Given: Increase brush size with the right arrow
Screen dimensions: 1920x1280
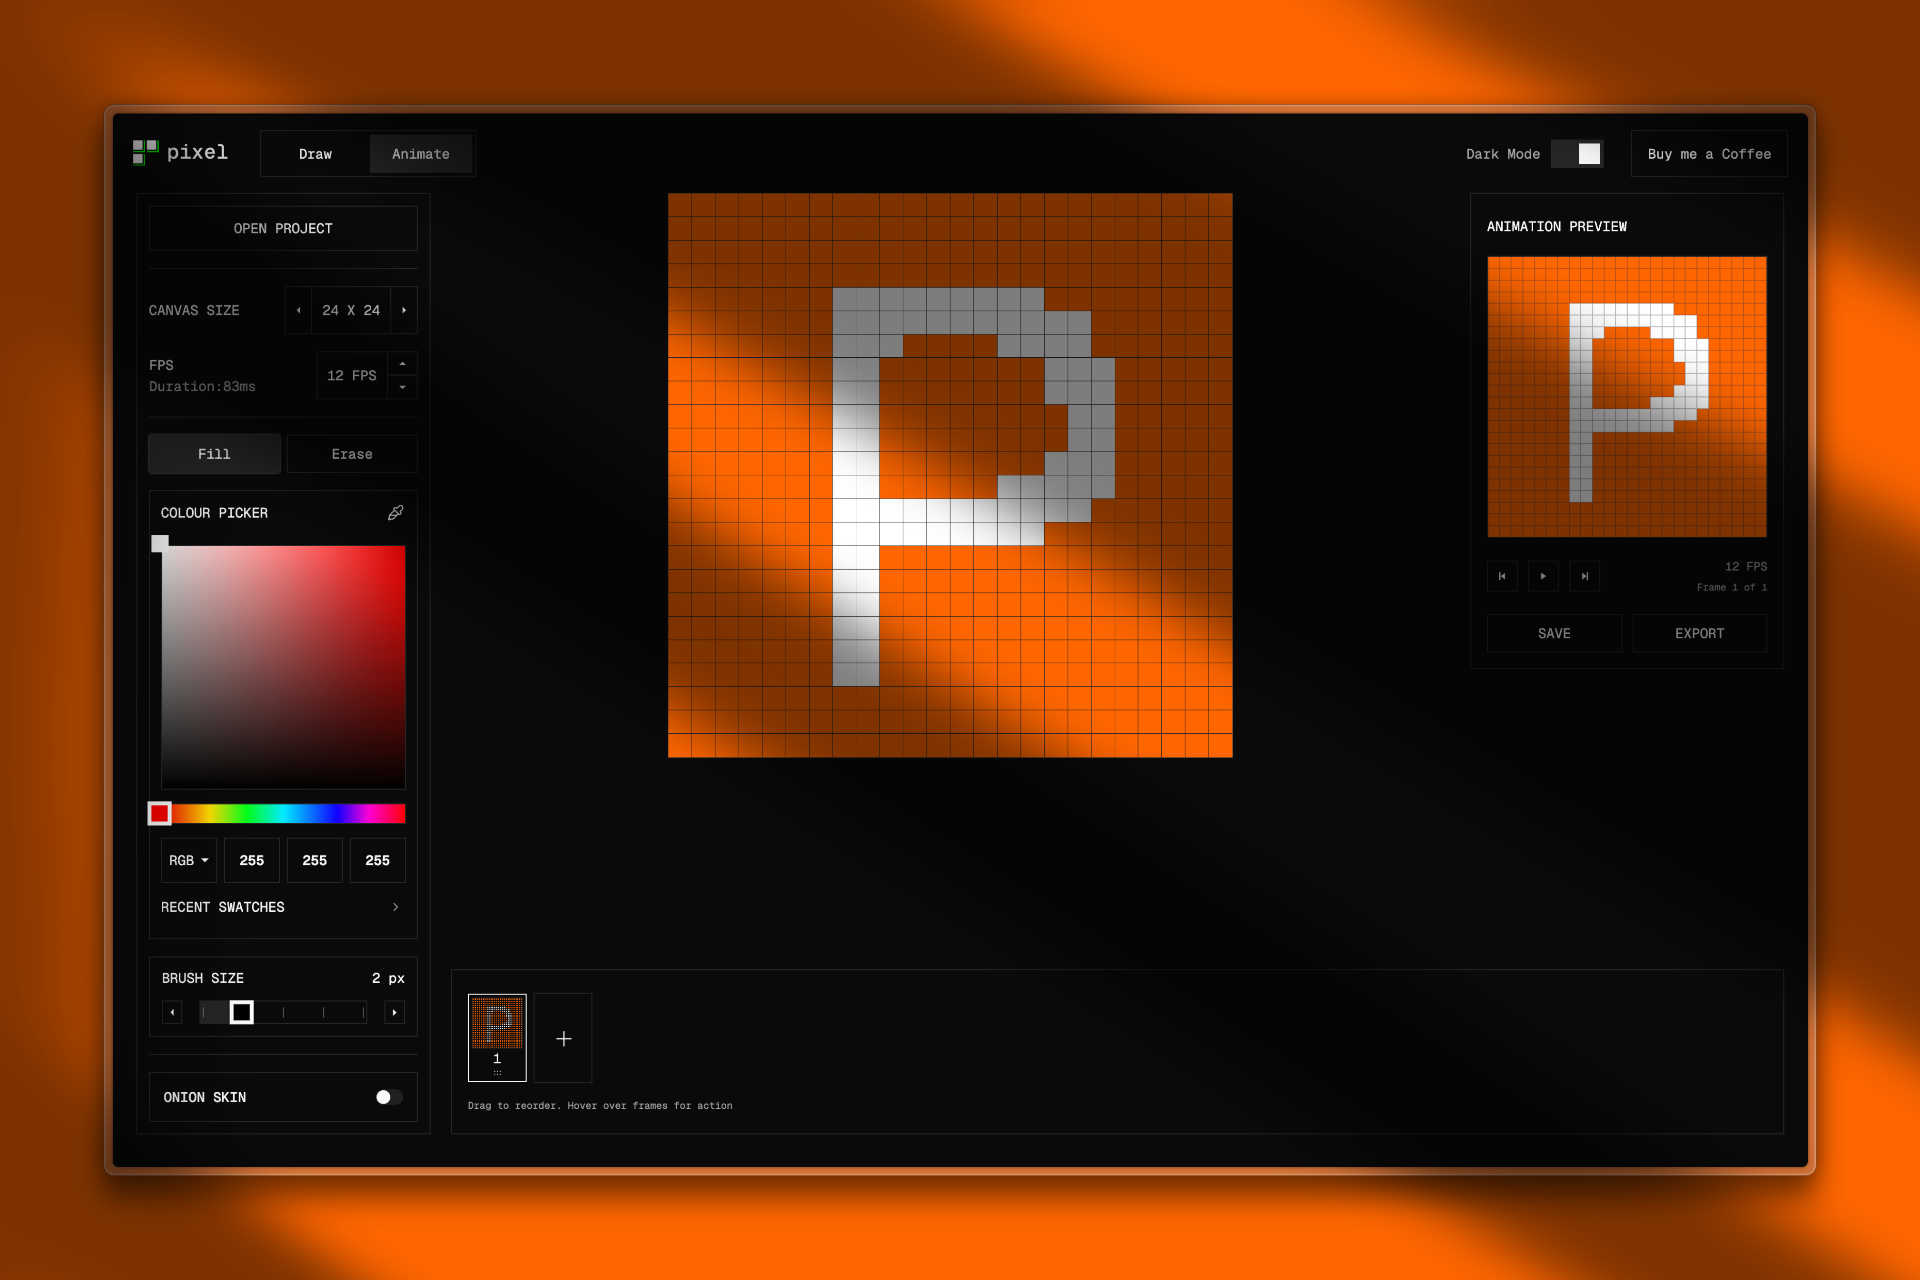Looking at the screenshot, I should [394, 1012].
